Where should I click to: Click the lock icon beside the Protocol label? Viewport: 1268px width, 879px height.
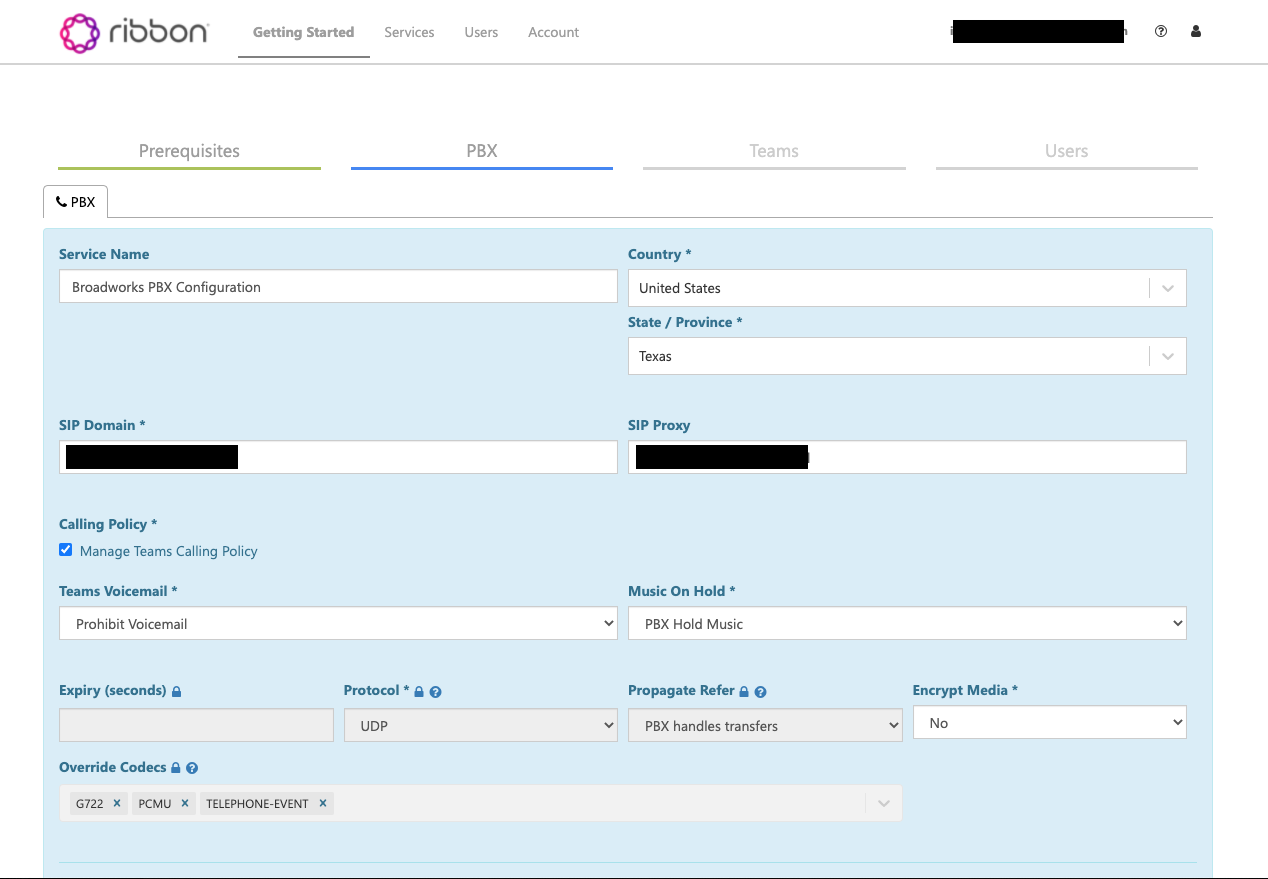click(419, 691)
